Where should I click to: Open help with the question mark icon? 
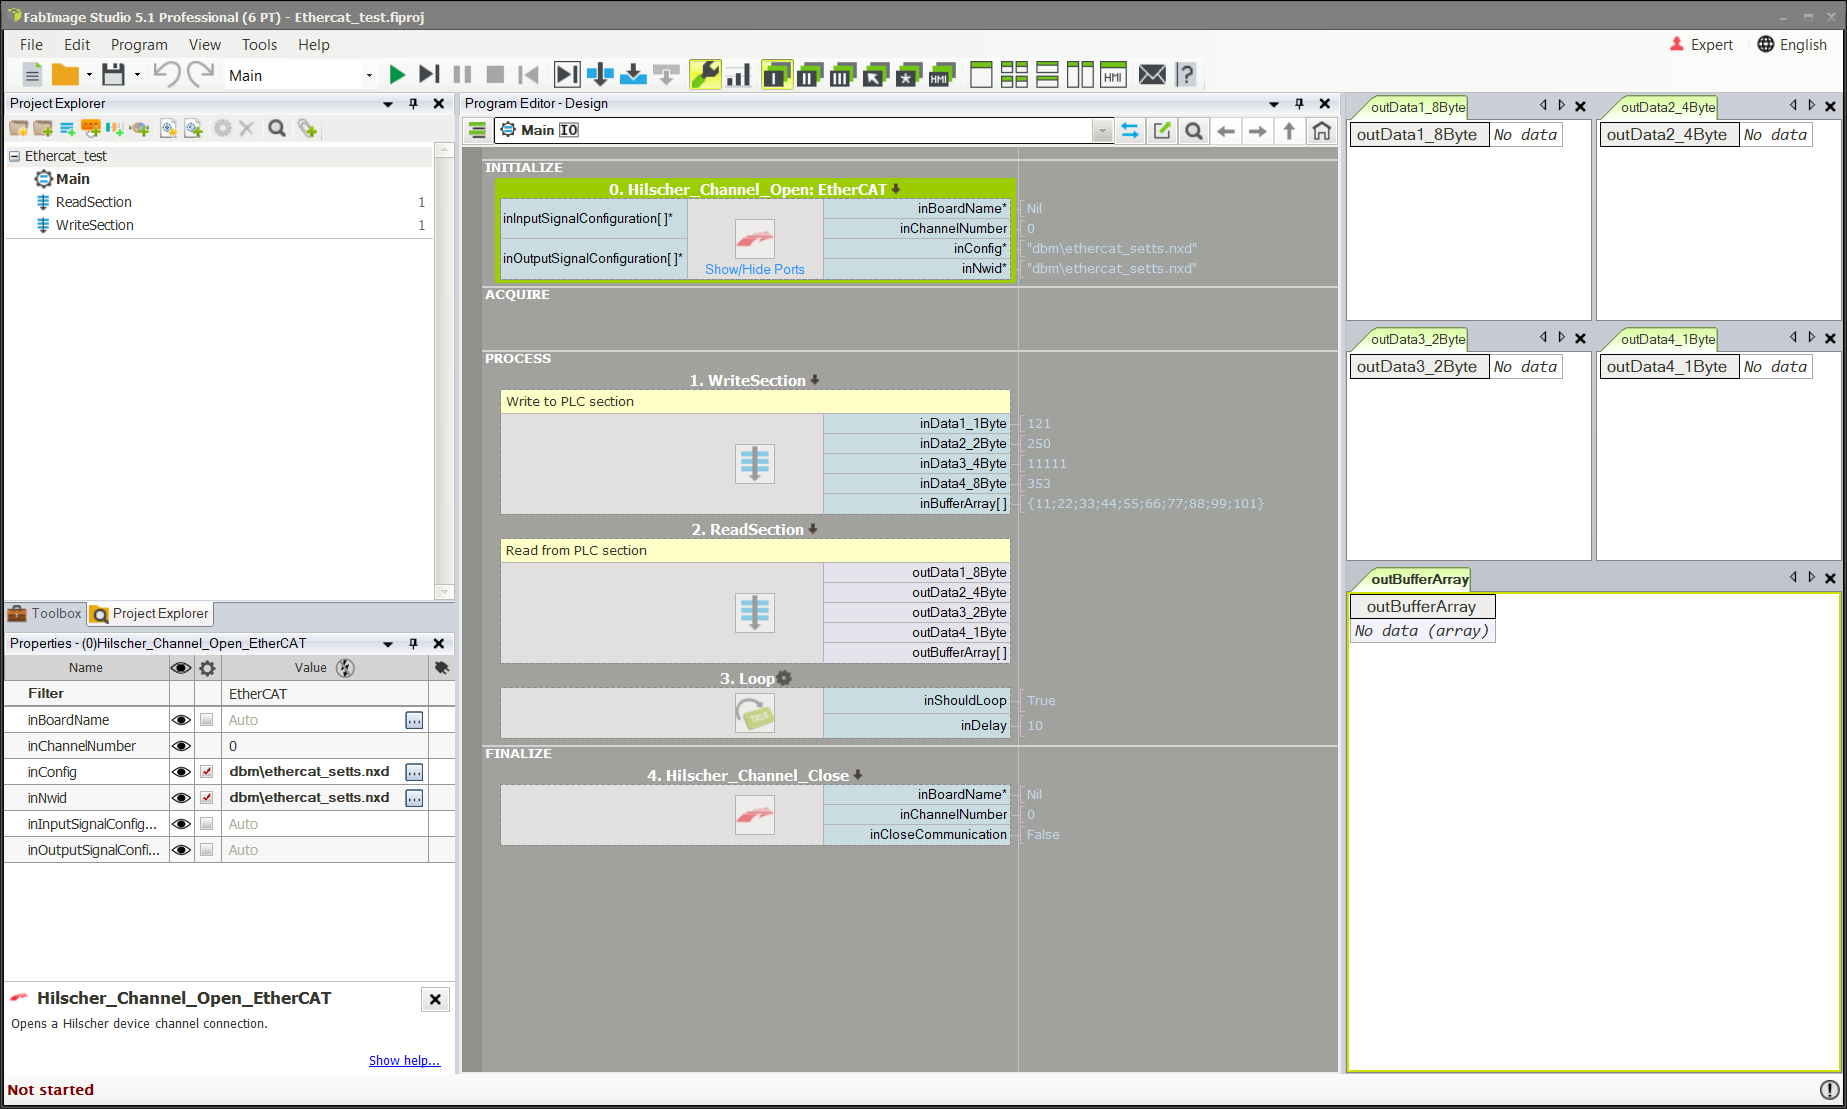1186,75
